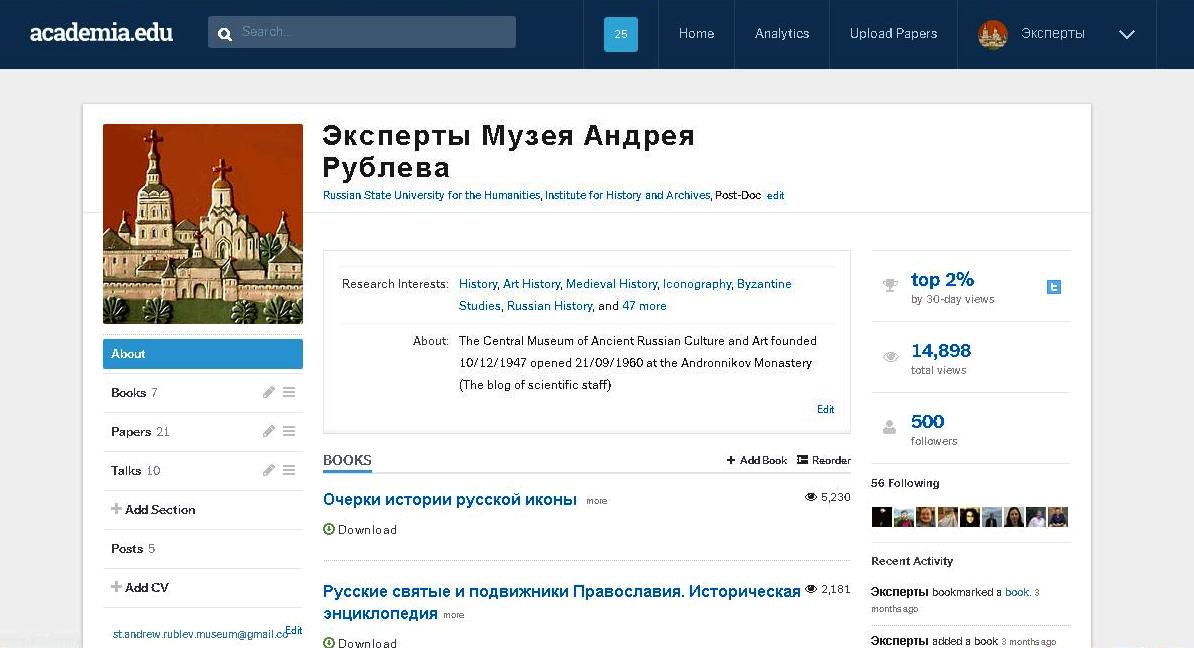Click Add CV in sidebar
Screen dimensions: 1194x648
point(140,587)
